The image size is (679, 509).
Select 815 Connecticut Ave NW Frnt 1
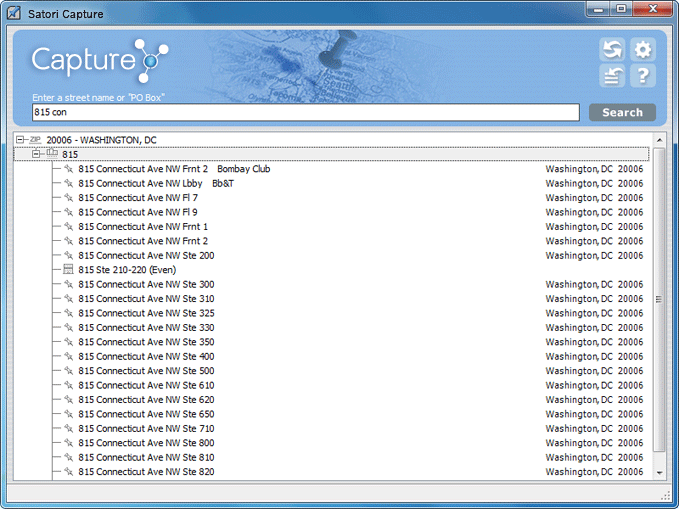[143, 227]
